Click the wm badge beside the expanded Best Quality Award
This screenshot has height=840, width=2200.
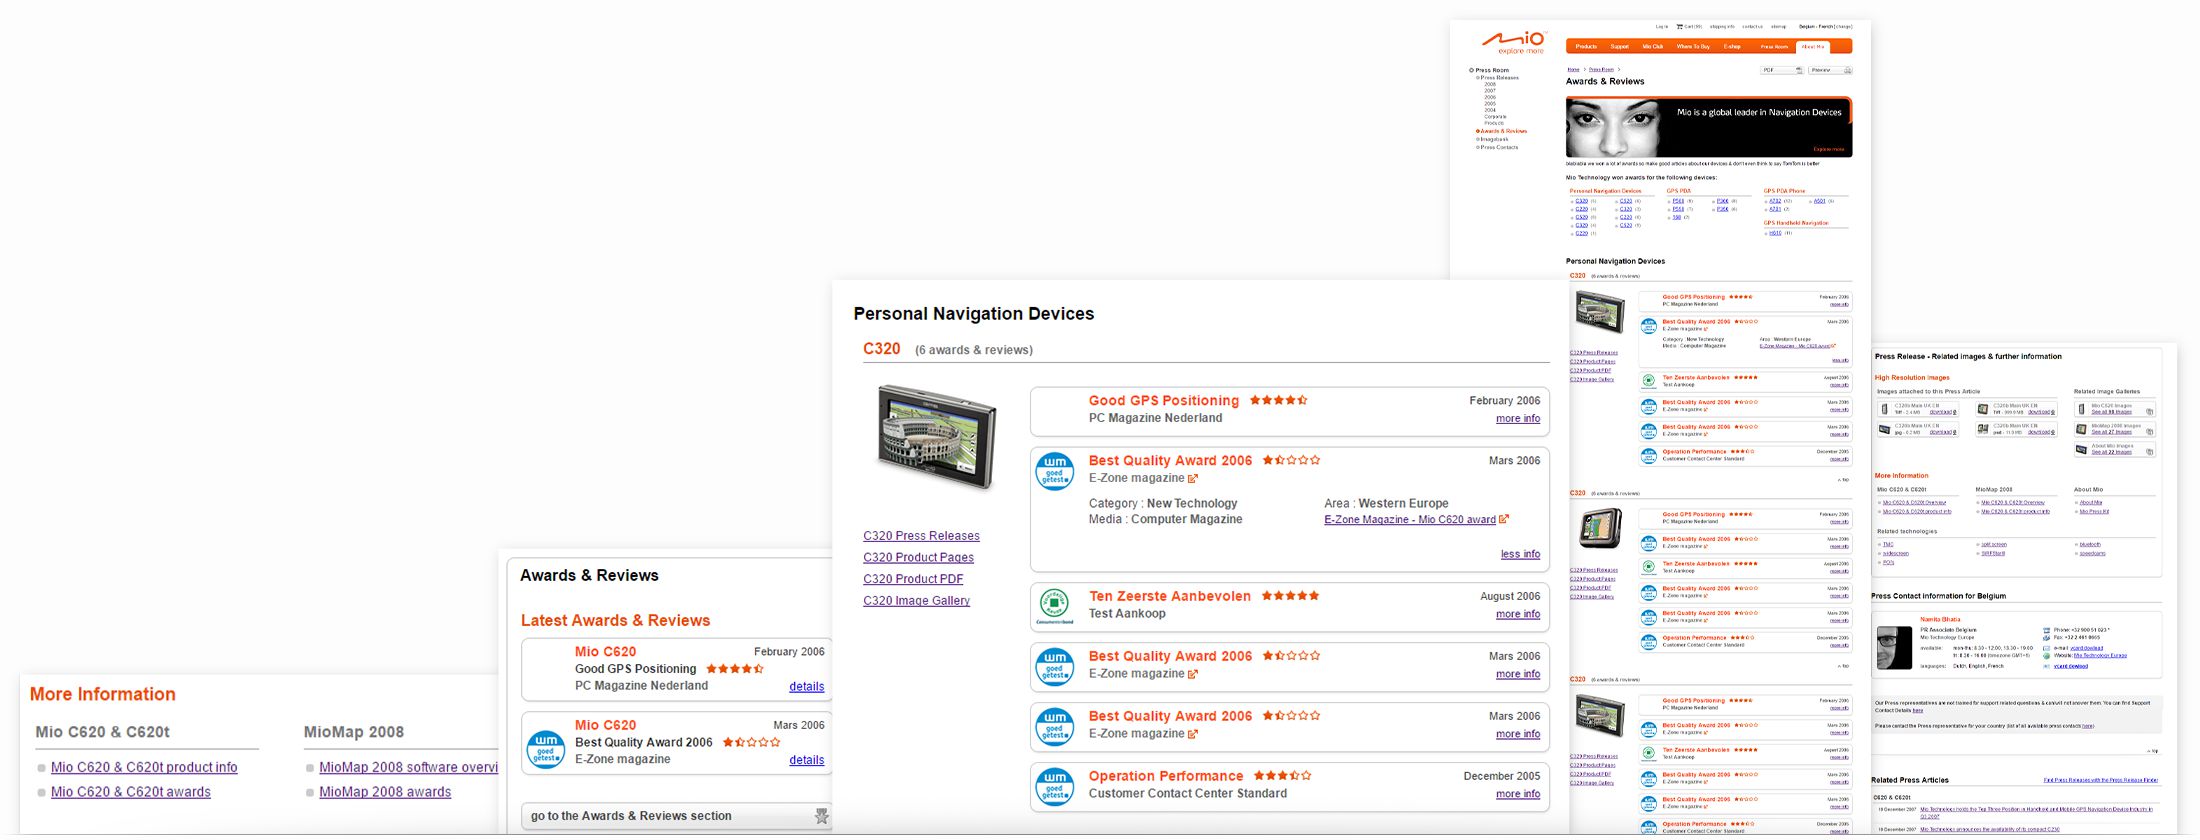(x=1055, y=471)
